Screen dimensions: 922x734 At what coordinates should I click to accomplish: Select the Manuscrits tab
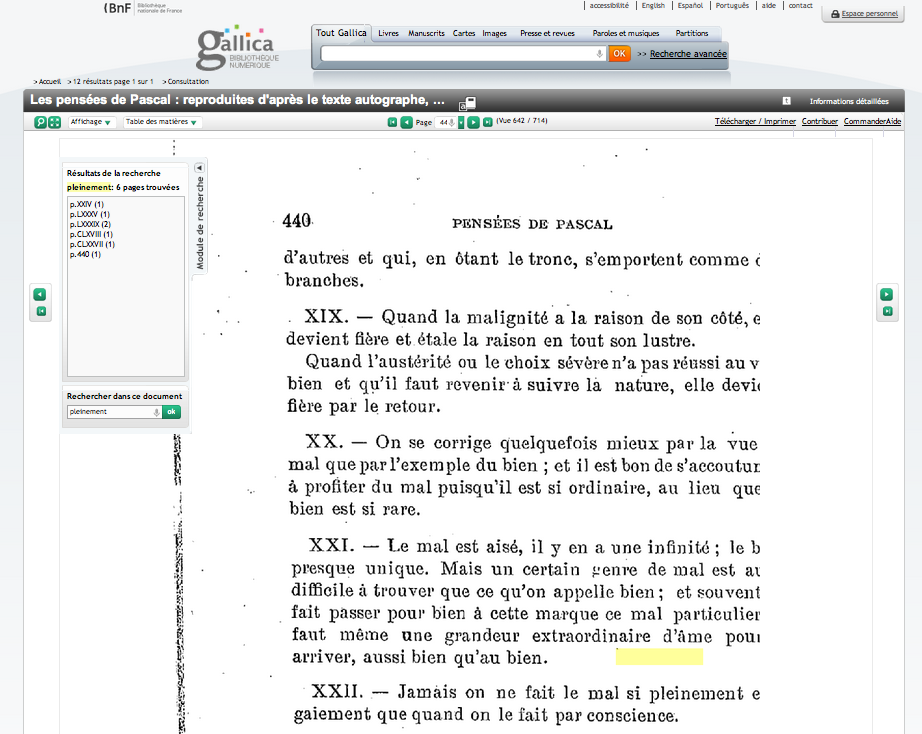pos(427,33)
